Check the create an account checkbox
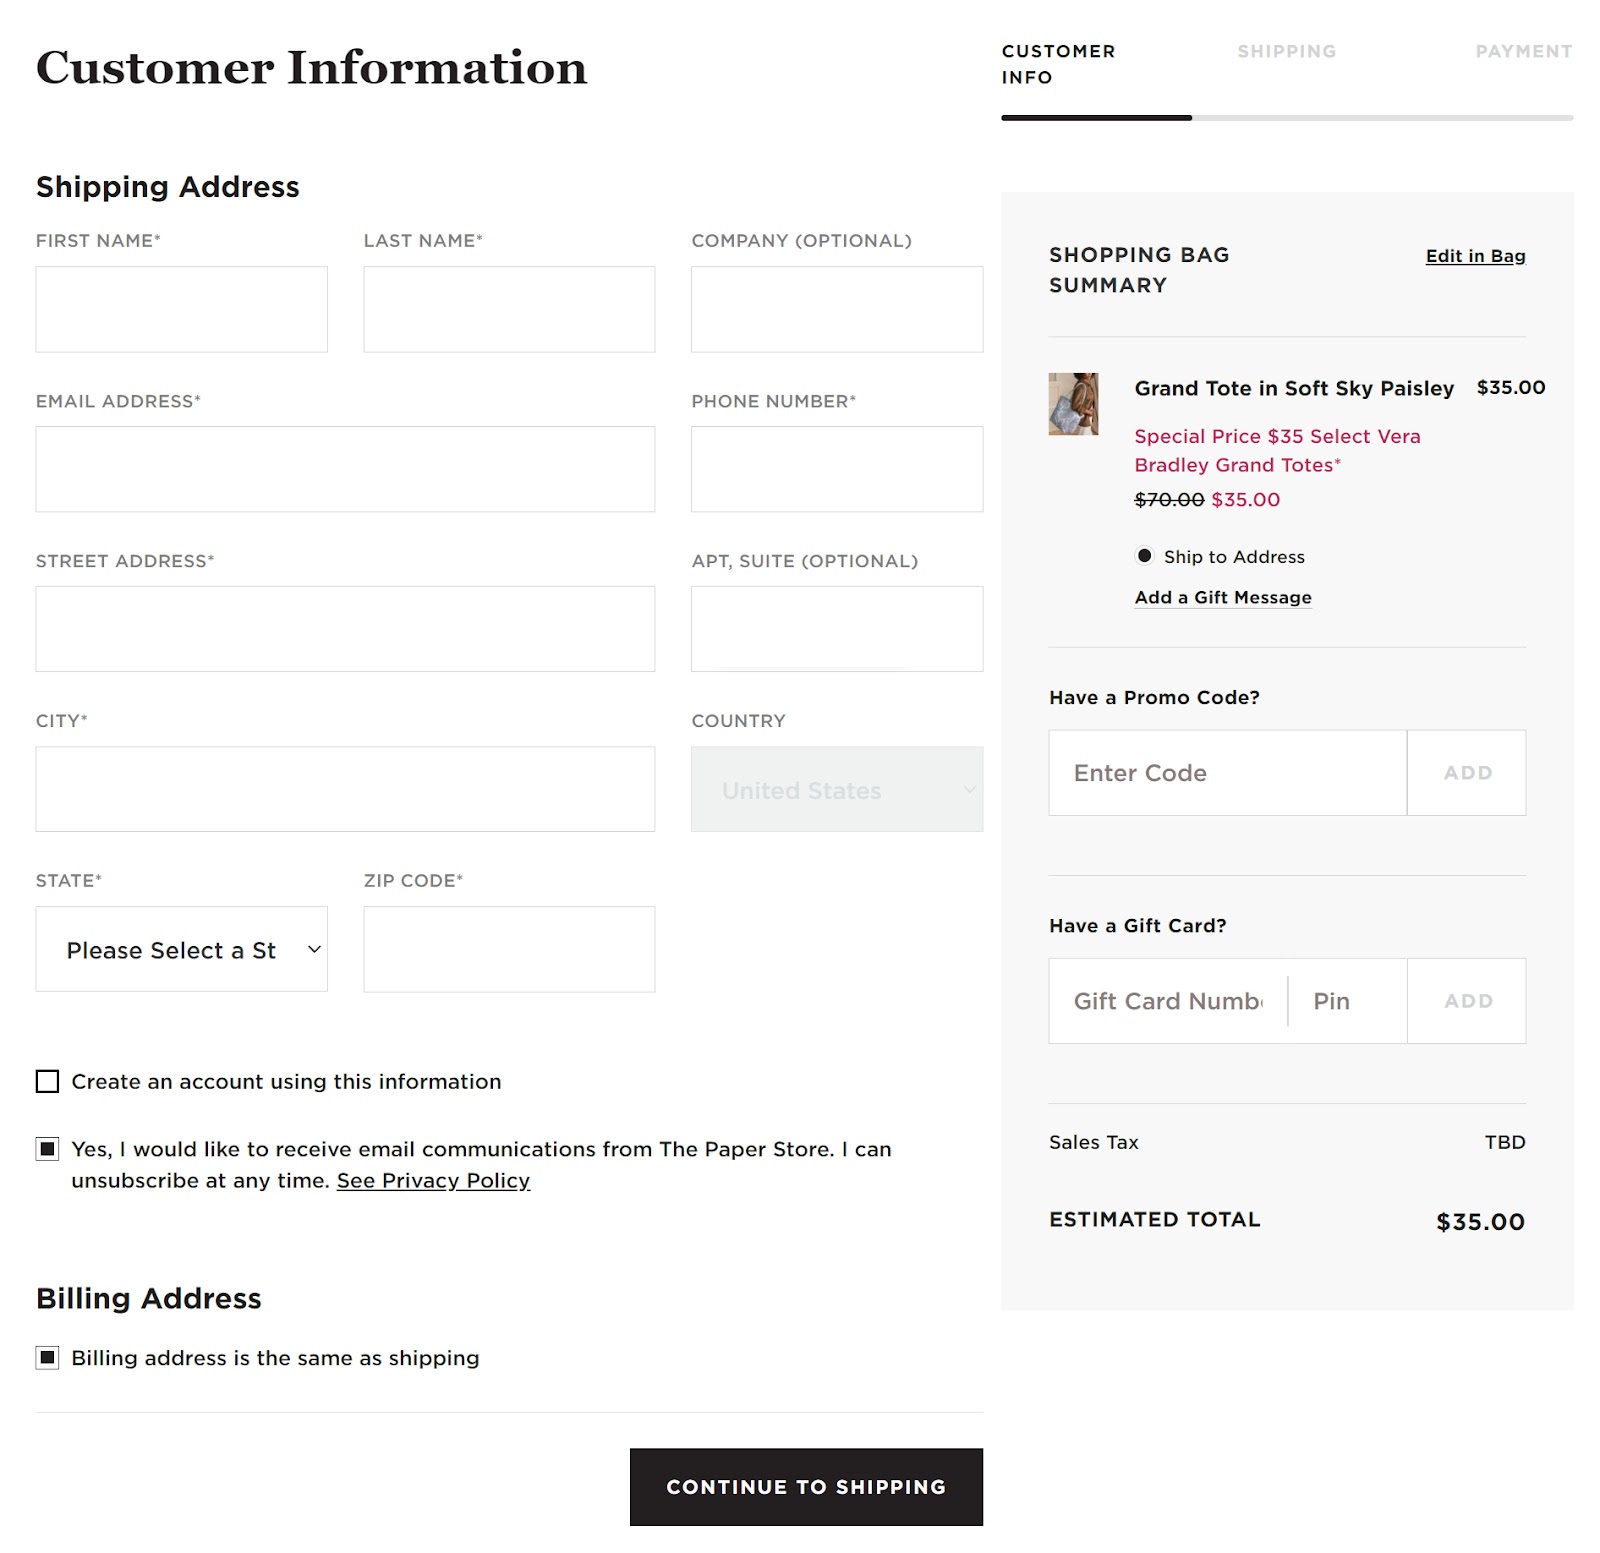 [46, 1081]
